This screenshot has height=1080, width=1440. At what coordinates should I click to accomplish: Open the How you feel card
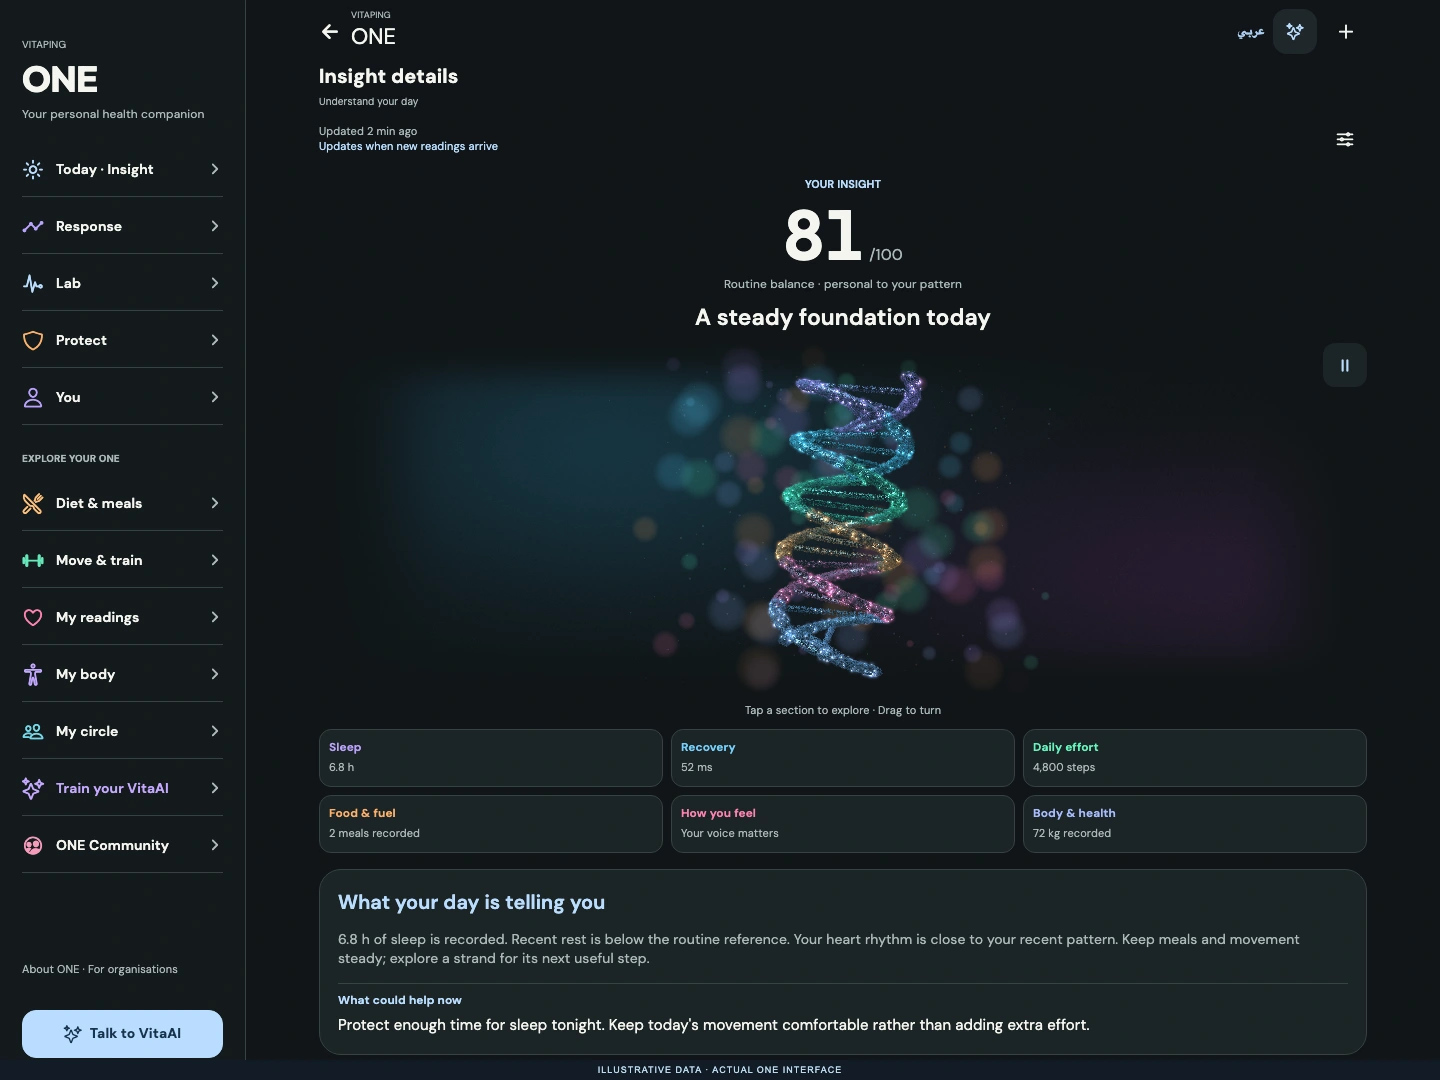(x=842, y=824)
